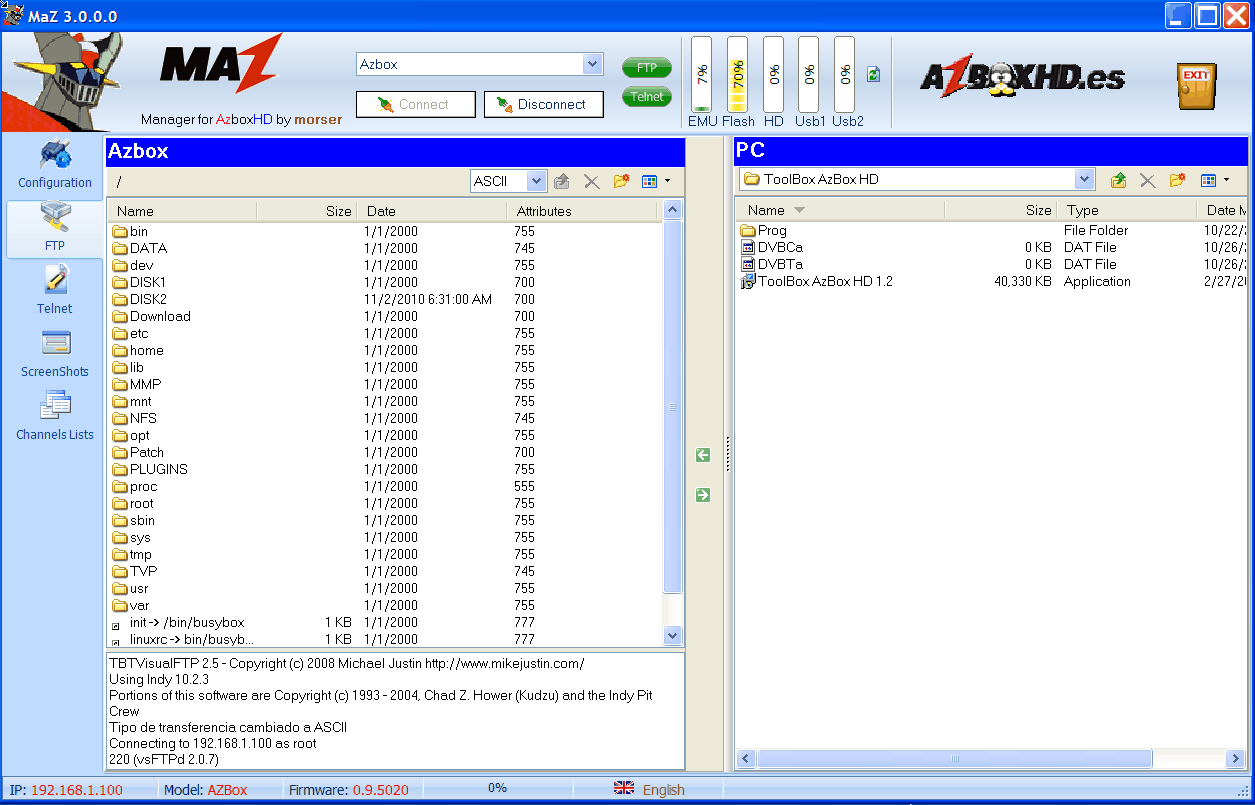This screenshot has height=805, width=1255.
Task: Select the Patch folder
Action: pyautogui.click(x=147, y=452)
